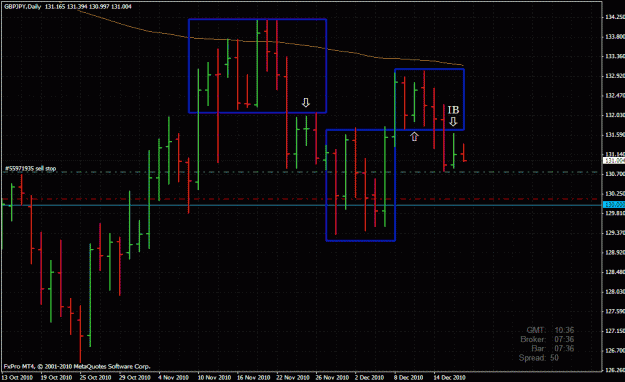Click the 130.70 price scale label
The width and height of the screenshot is (625, 382).
click(615, 174)
